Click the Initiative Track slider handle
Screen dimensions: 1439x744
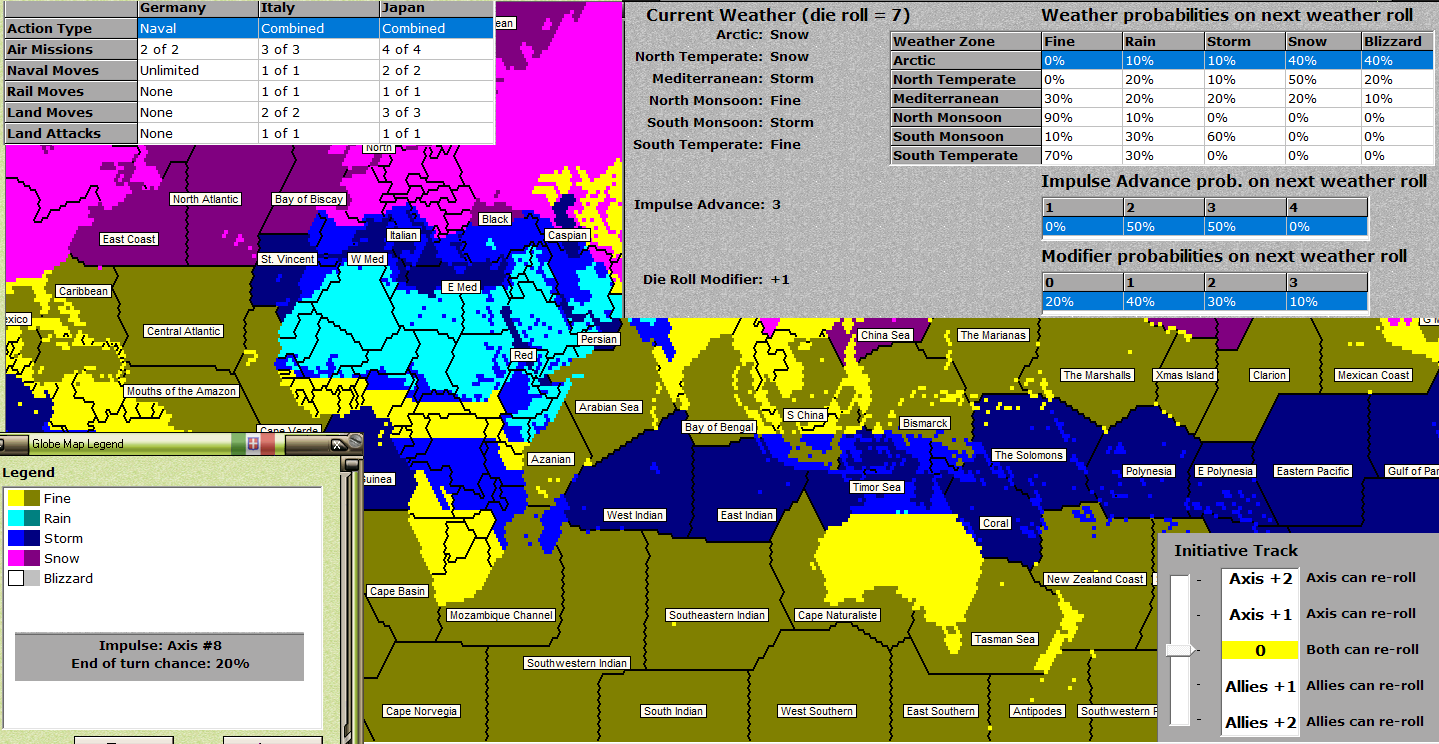click(1181, 650)
